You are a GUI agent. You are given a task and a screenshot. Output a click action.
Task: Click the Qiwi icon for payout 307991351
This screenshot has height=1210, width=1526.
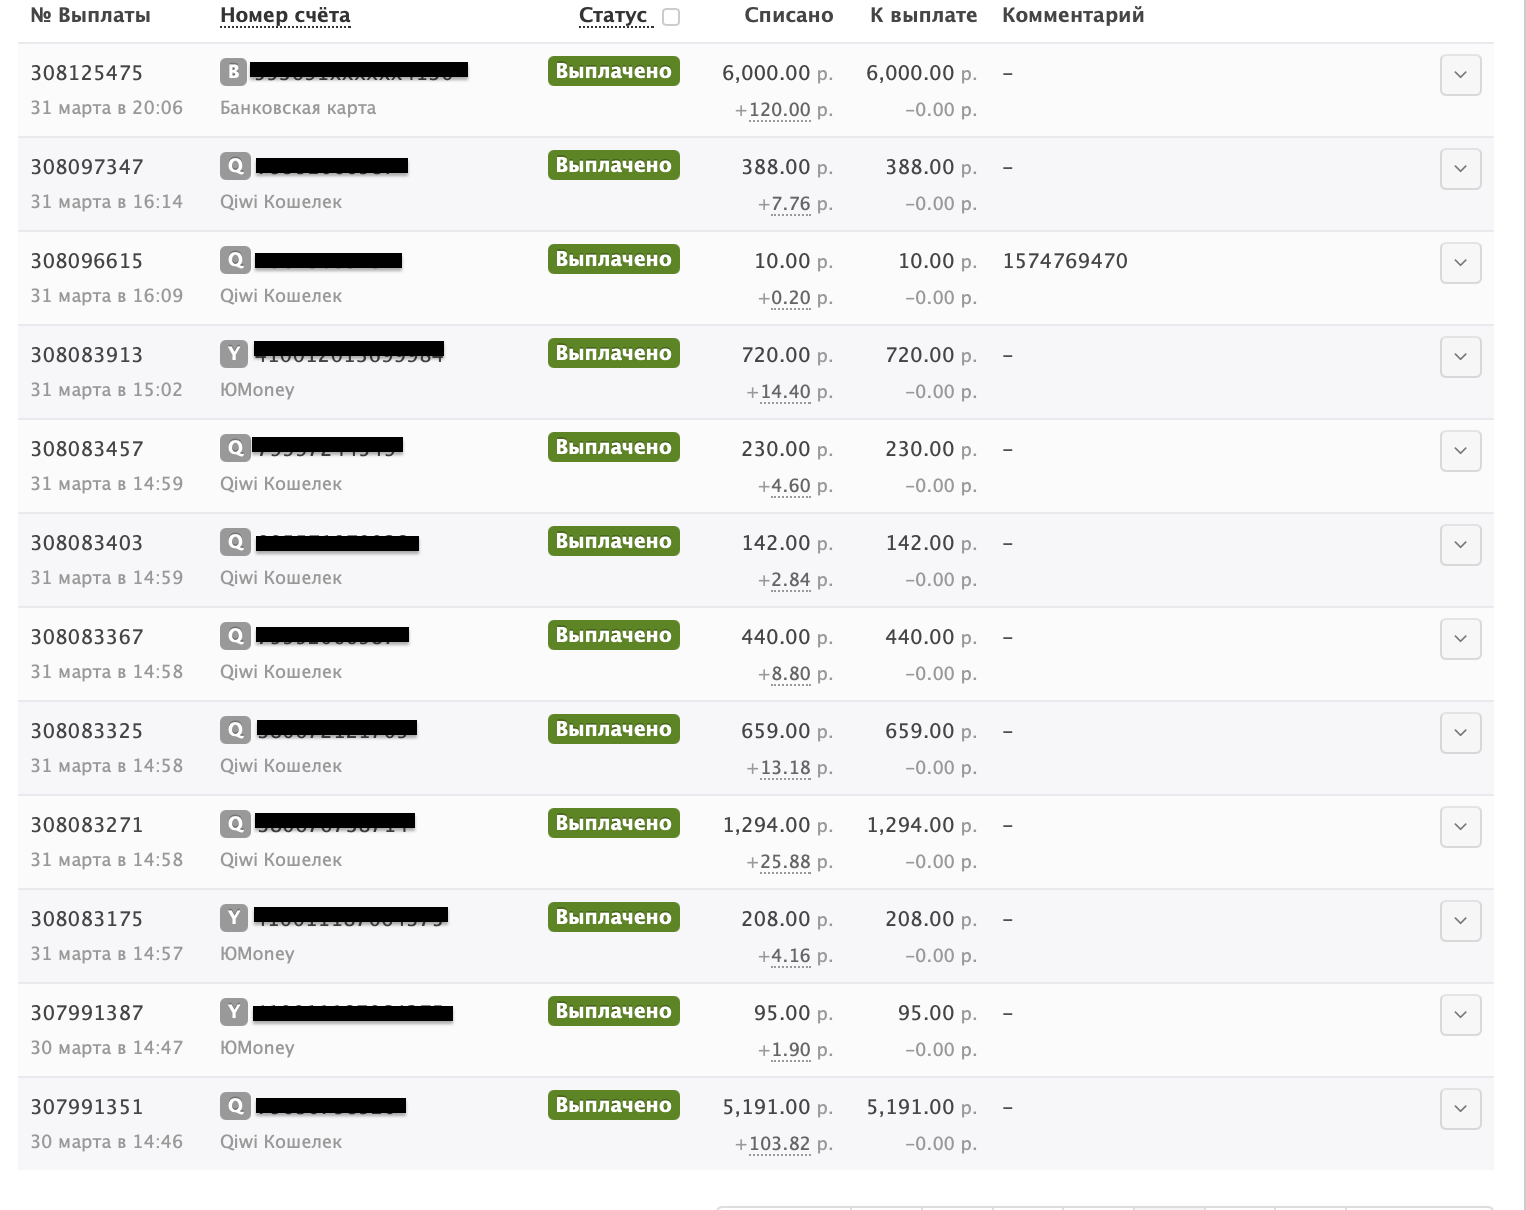(235, 1106)
